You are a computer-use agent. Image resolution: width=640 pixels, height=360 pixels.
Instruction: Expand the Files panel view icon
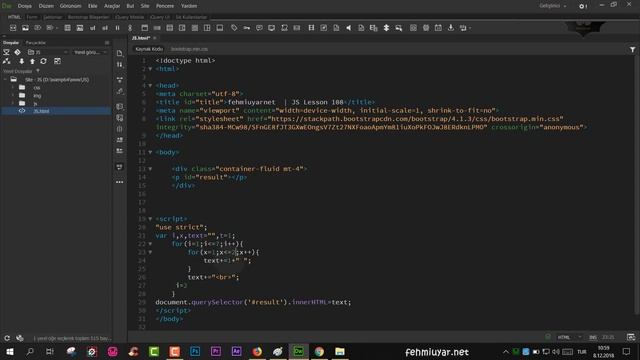click(x=57, y=61)
